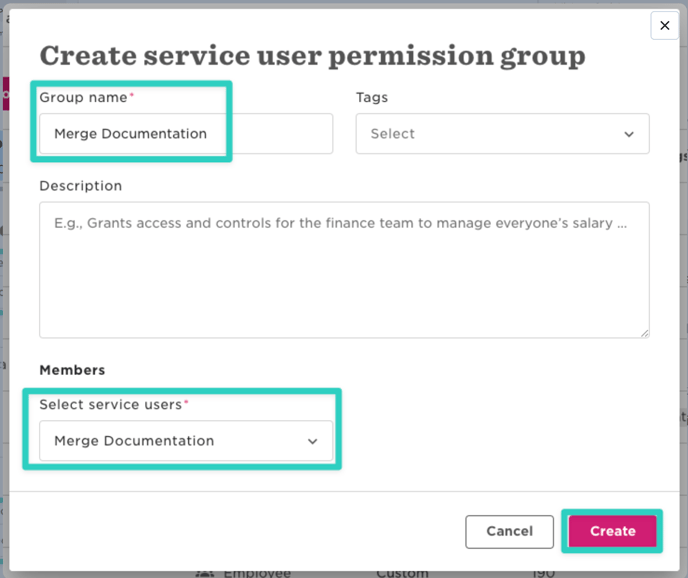Open the Select service users dropdown
688x578 pixels.
(186, 441)
